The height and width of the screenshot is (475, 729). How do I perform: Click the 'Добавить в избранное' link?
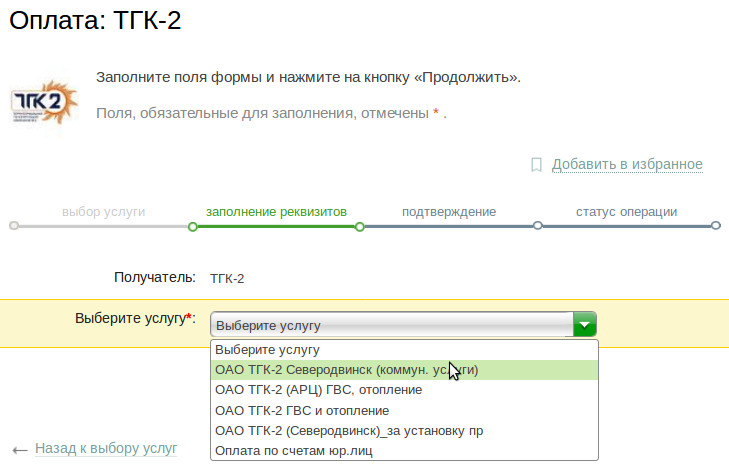(627, 164)
